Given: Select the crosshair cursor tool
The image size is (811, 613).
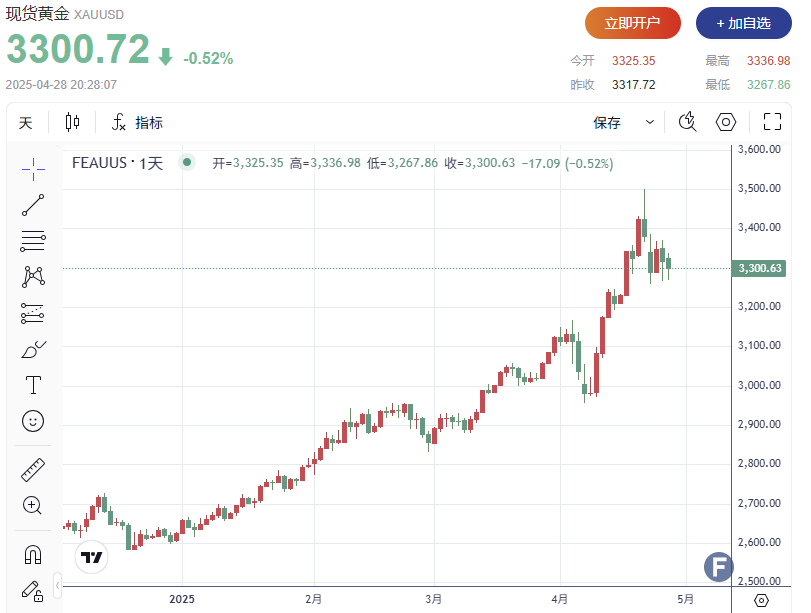Looking at the screenshot, I should [33, 169].
